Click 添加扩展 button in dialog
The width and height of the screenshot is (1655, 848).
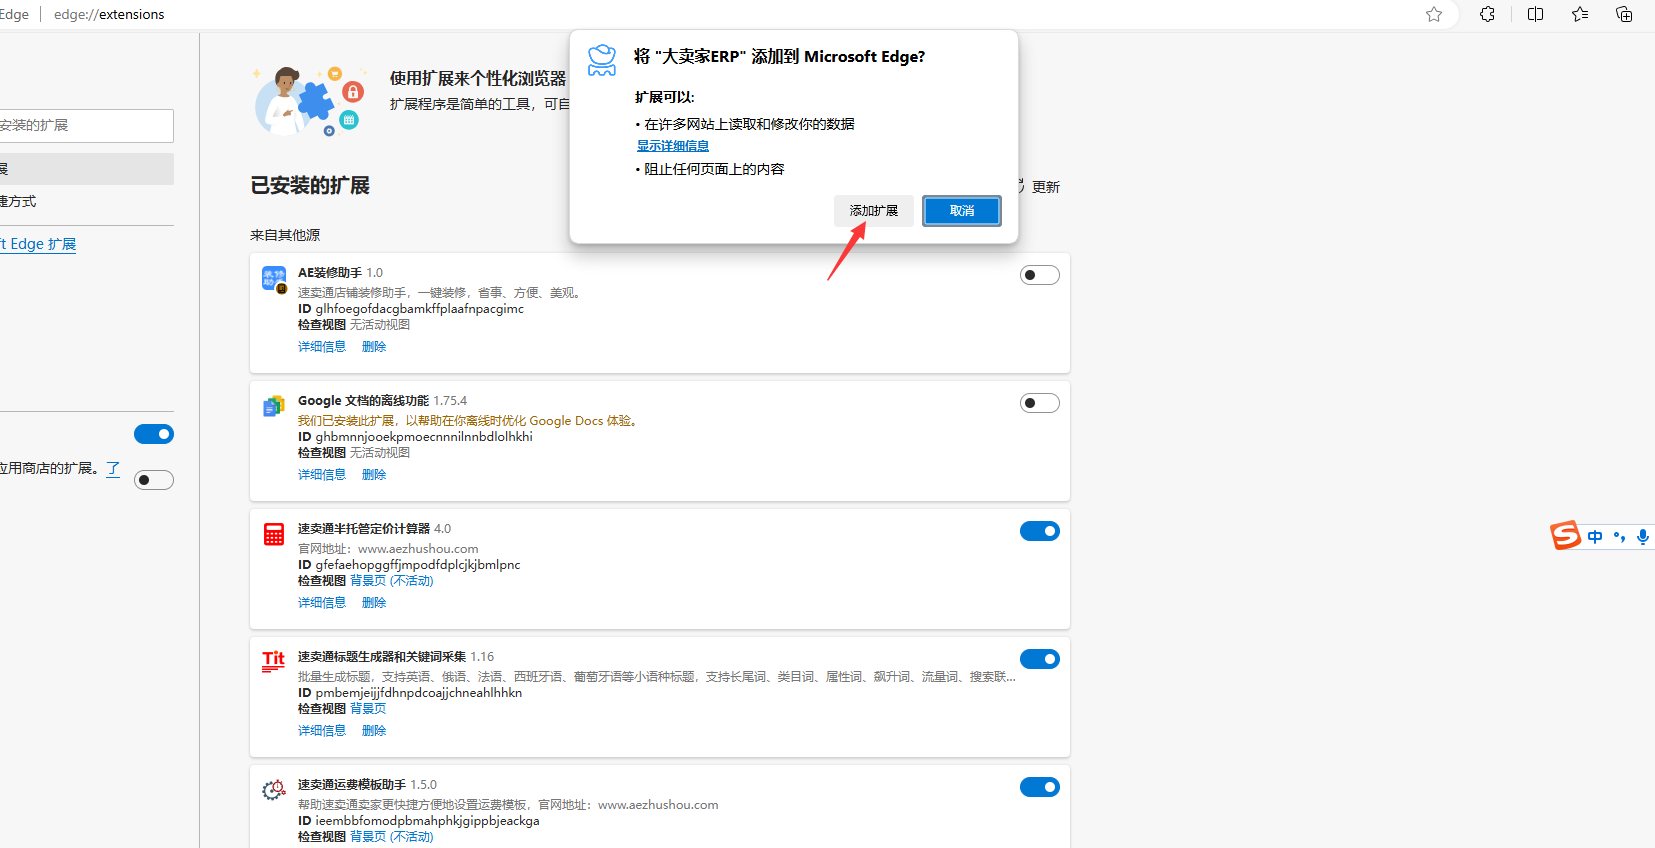coord(874,211)
